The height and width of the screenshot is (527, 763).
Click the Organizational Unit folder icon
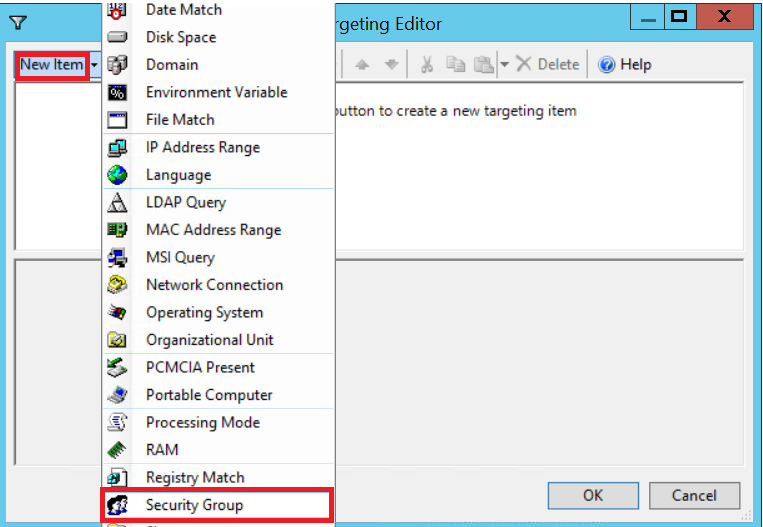117,340
